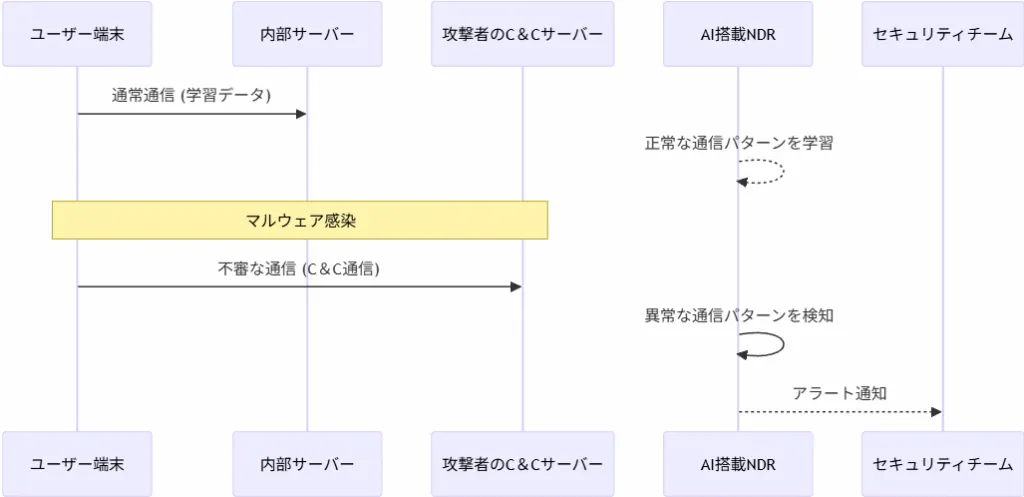This screenshot has height=497, width=1024.
Task: Click the 不審な通信 (C&C通信) message label
Action: click(299, 268)
